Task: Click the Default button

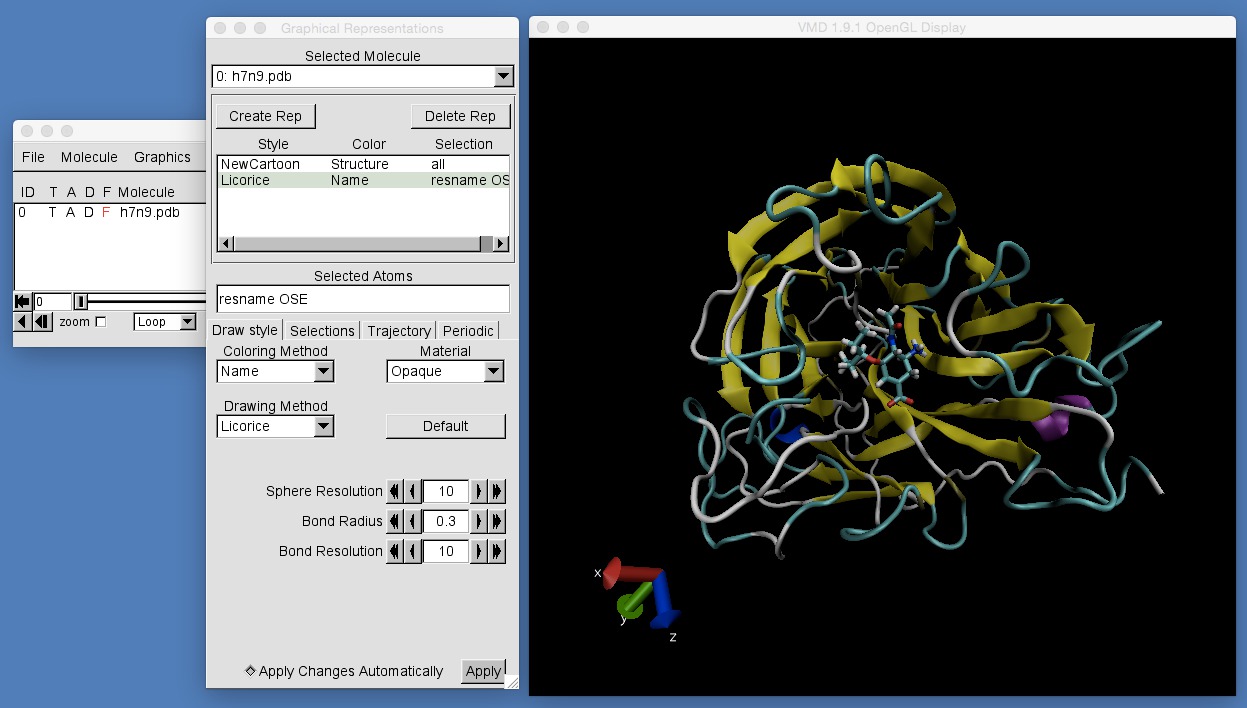Action: [x=446, y=426]
